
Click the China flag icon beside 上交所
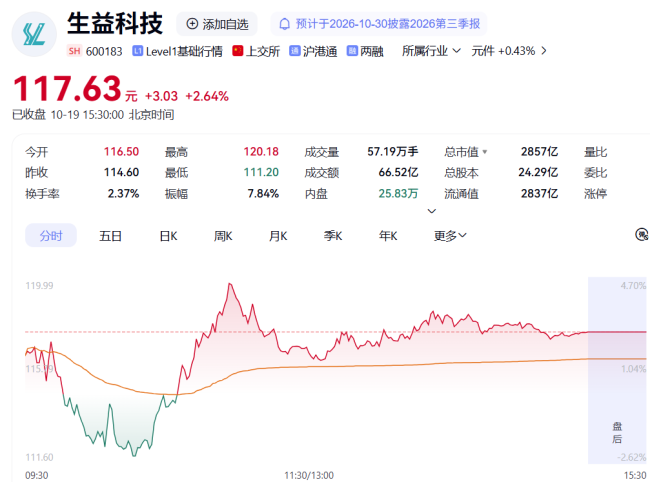point(238,51)
